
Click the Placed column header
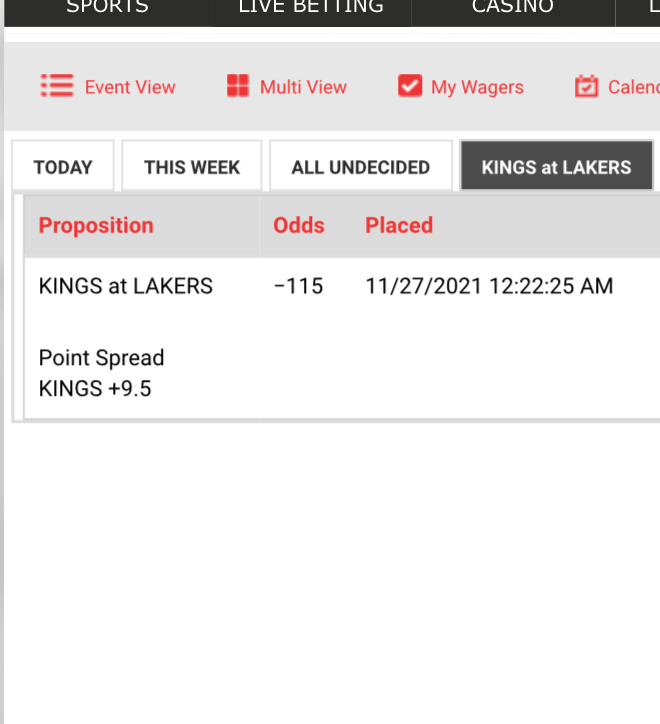(x=399, y=225)
